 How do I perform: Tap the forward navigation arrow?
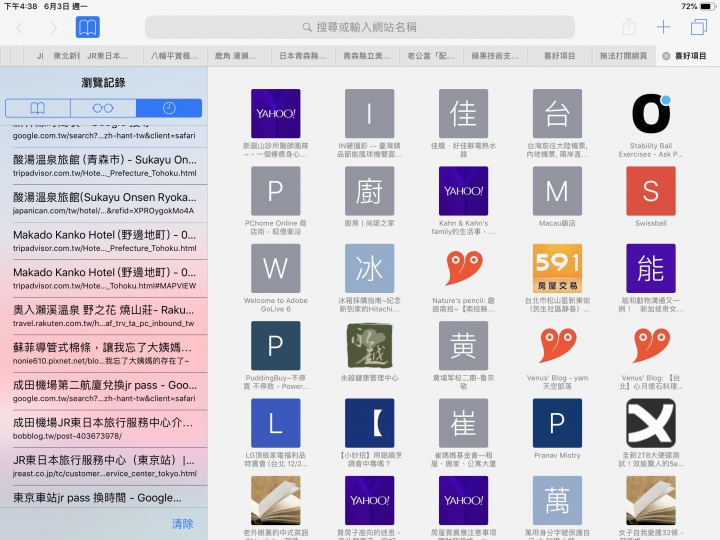pos(54,28)
